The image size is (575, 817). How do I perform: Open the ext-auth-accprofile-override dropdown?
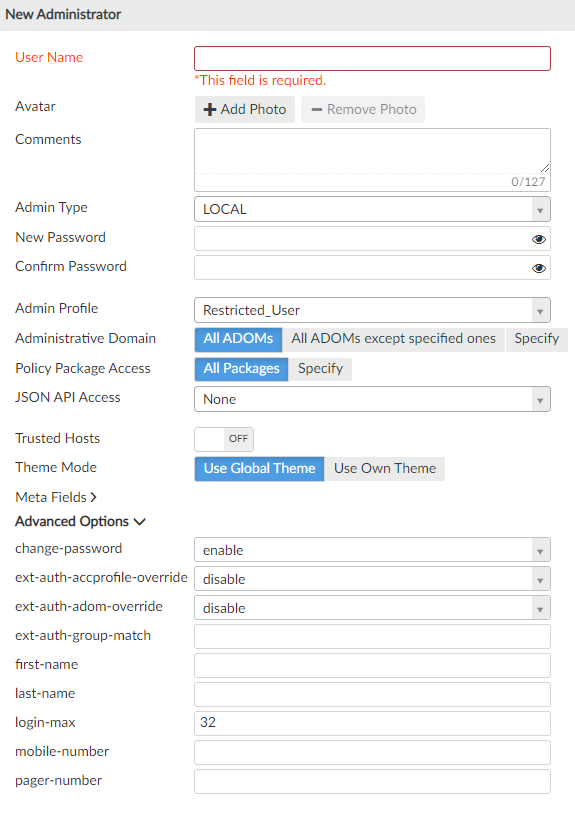click(x=372, y=579)
